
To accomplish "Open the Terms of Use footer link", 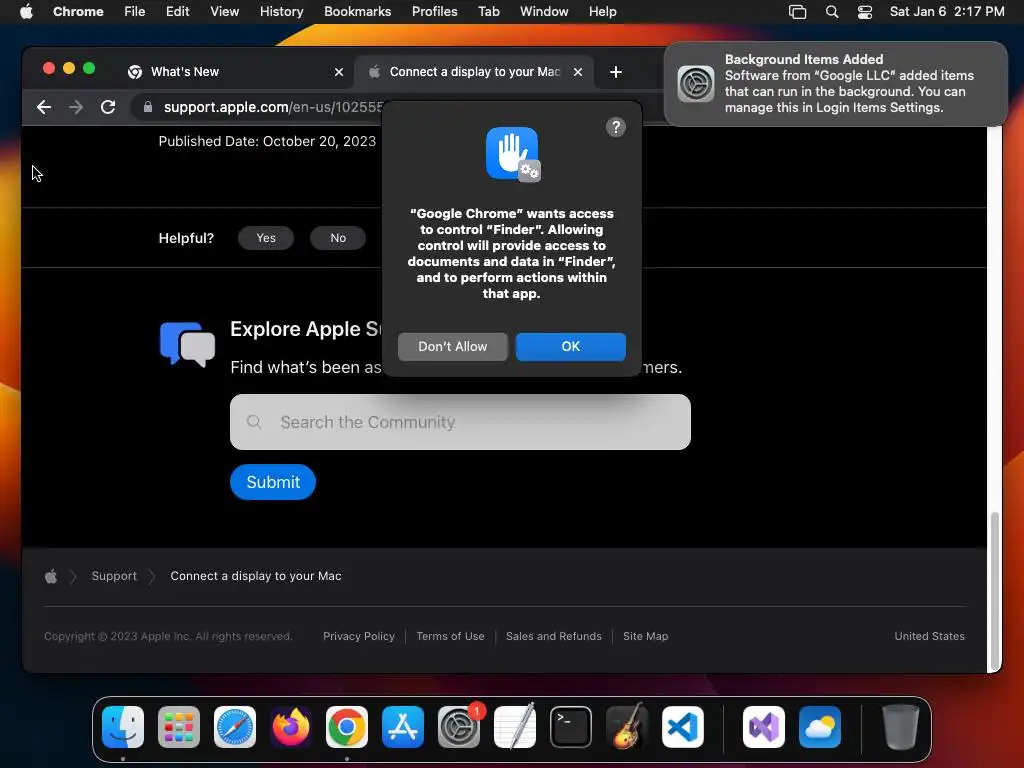I will tap(451, 636).
